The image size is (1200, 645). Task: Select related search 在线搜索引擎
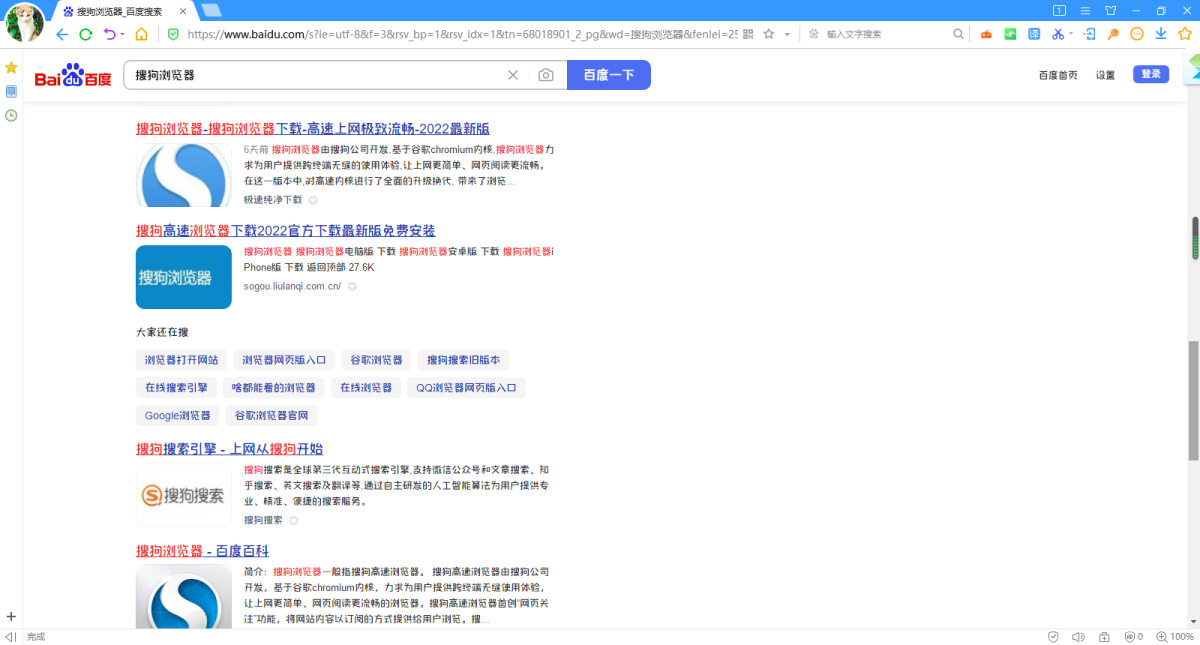[176, 388]
